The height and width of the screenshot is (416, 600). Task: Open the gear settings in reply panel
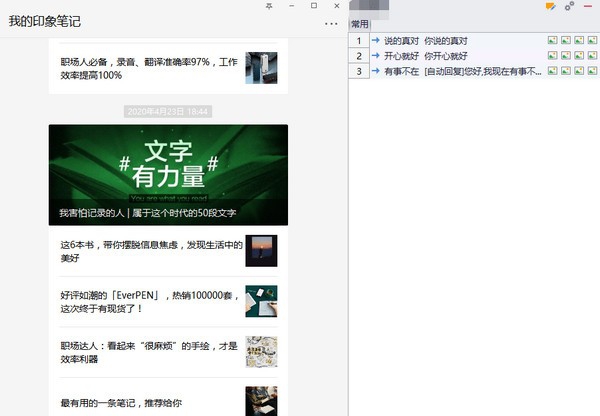pyautogui.click(x=569, y=6)
